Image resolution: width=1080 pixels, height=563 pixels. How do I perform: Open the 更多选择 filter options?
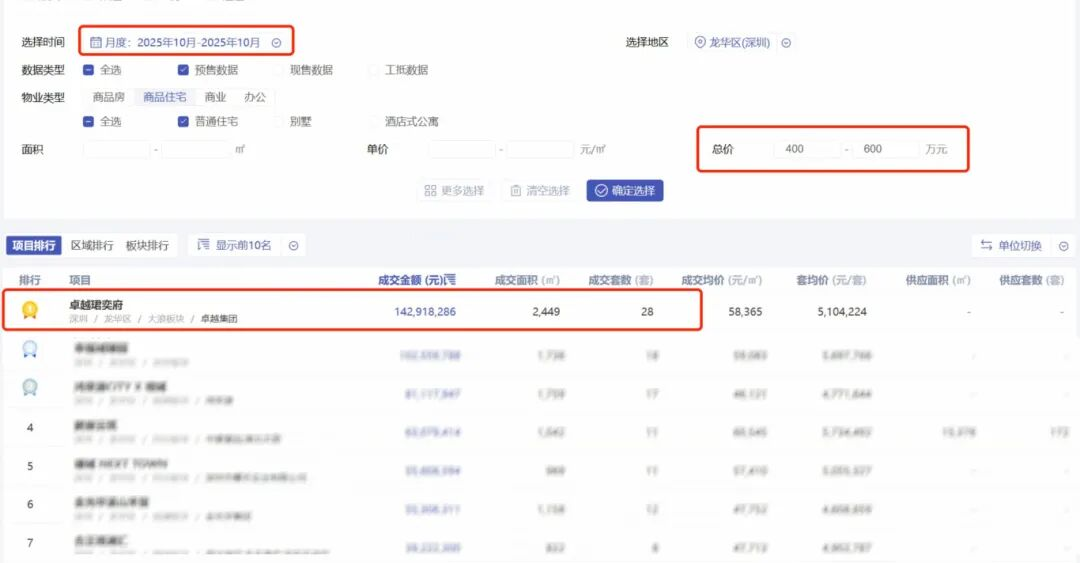[454, 191]
